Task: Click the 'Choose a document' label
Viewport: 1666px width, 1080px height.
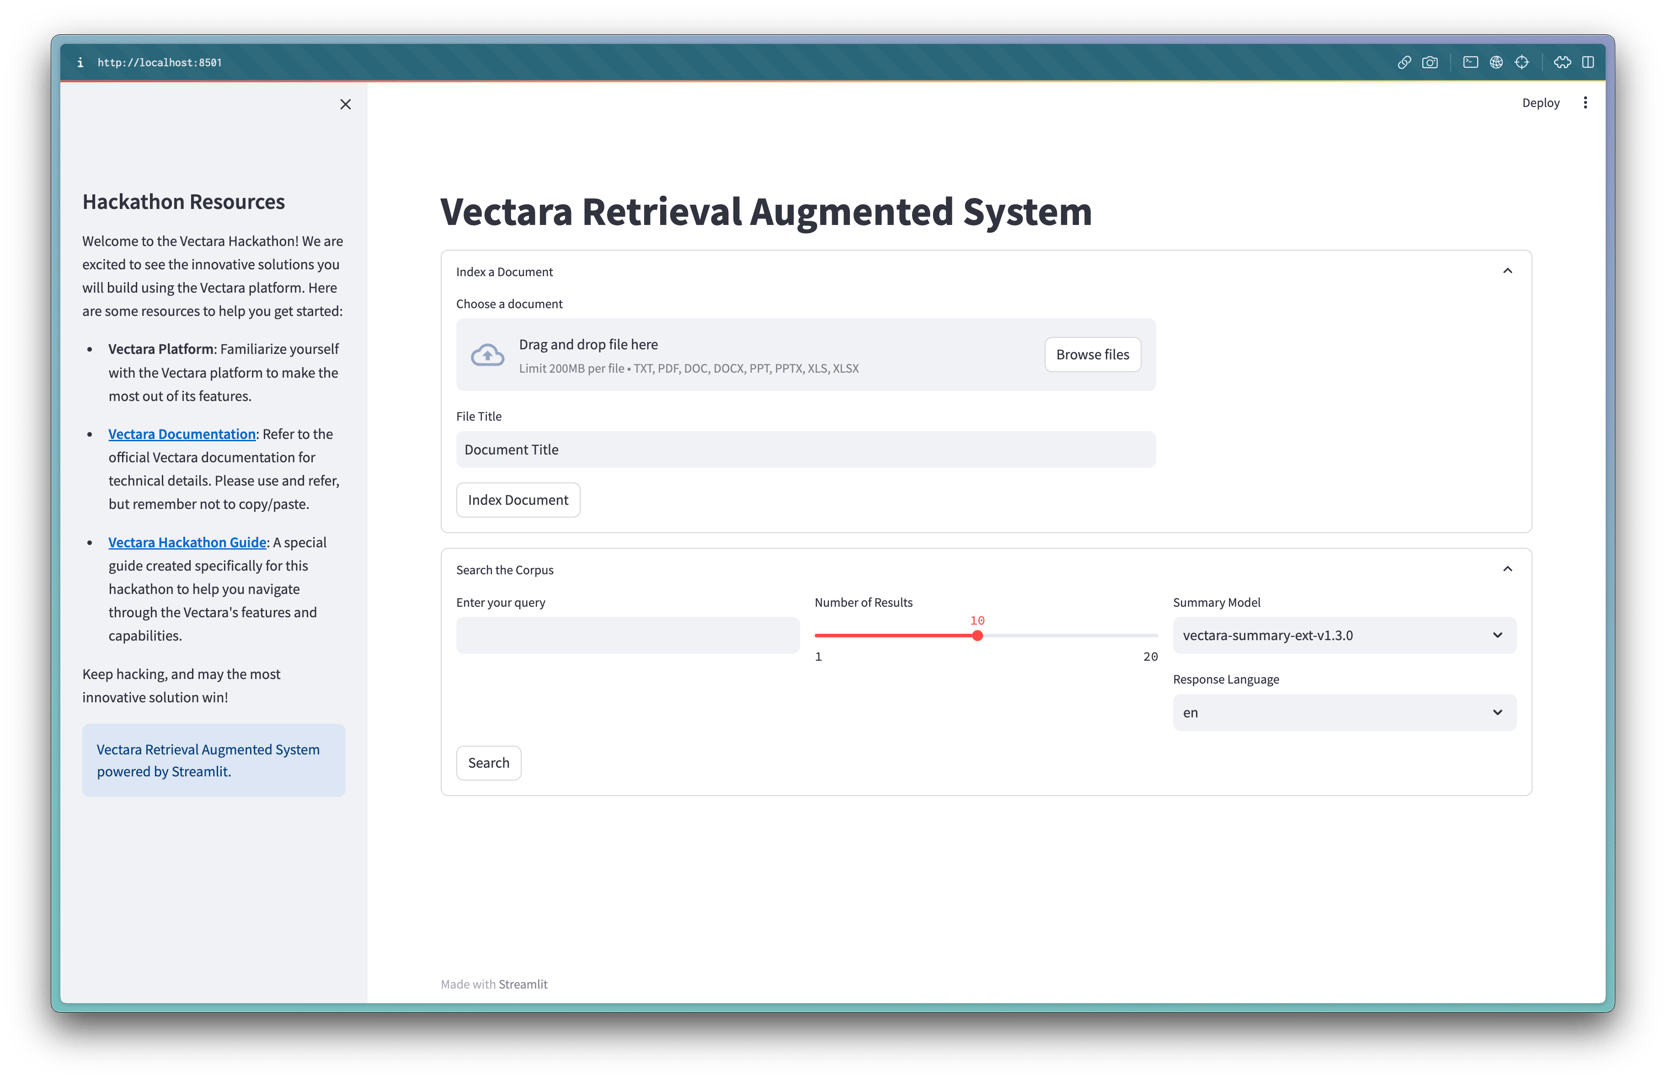Action: pyautogui.click(x=509, y=304)
